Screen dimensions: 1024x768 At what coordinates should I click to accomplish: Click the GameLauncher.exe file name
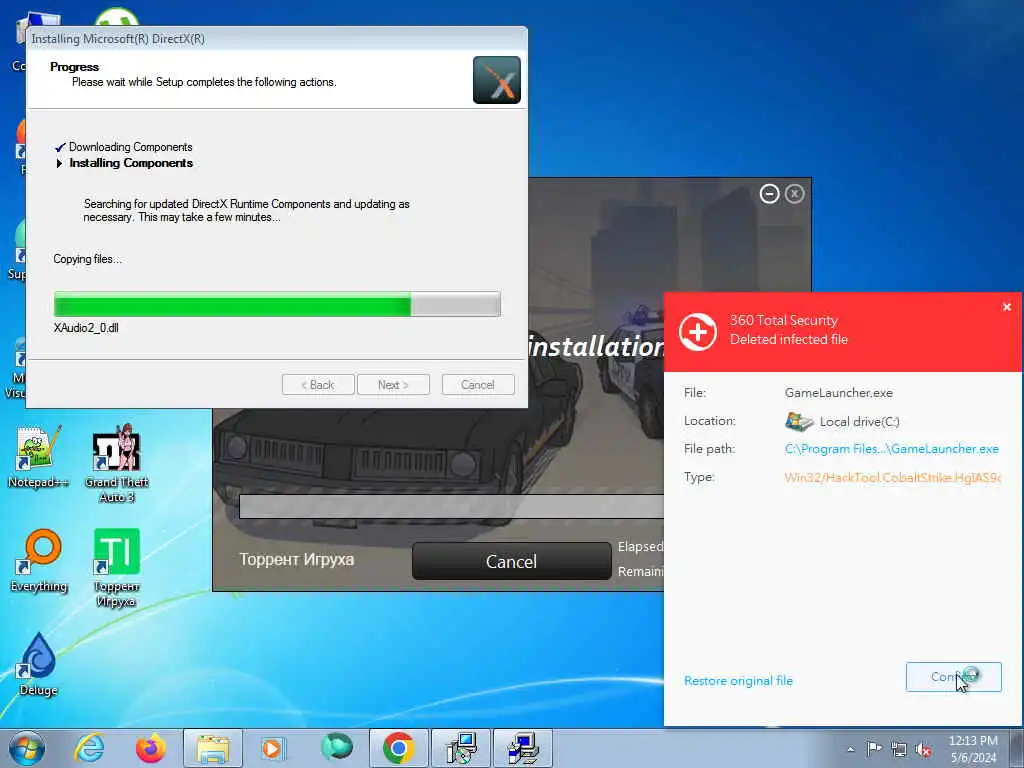tap(839, 392)
